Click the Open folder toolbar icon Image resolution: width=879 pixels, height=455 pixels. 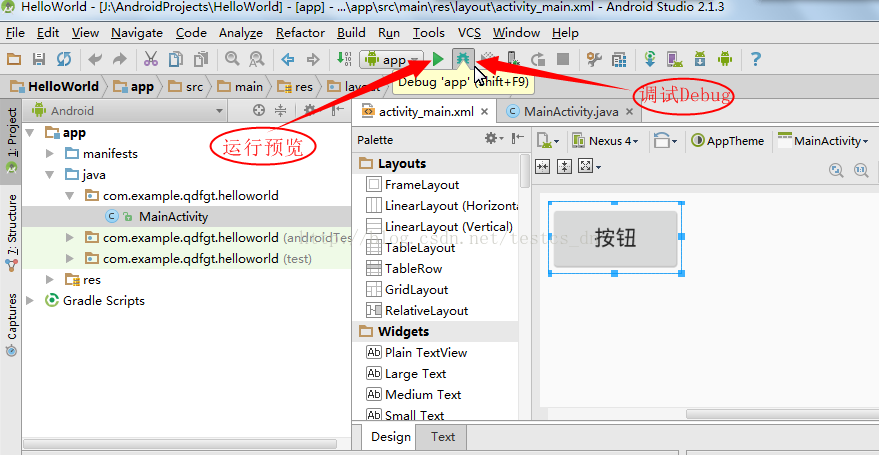point(14,59)
